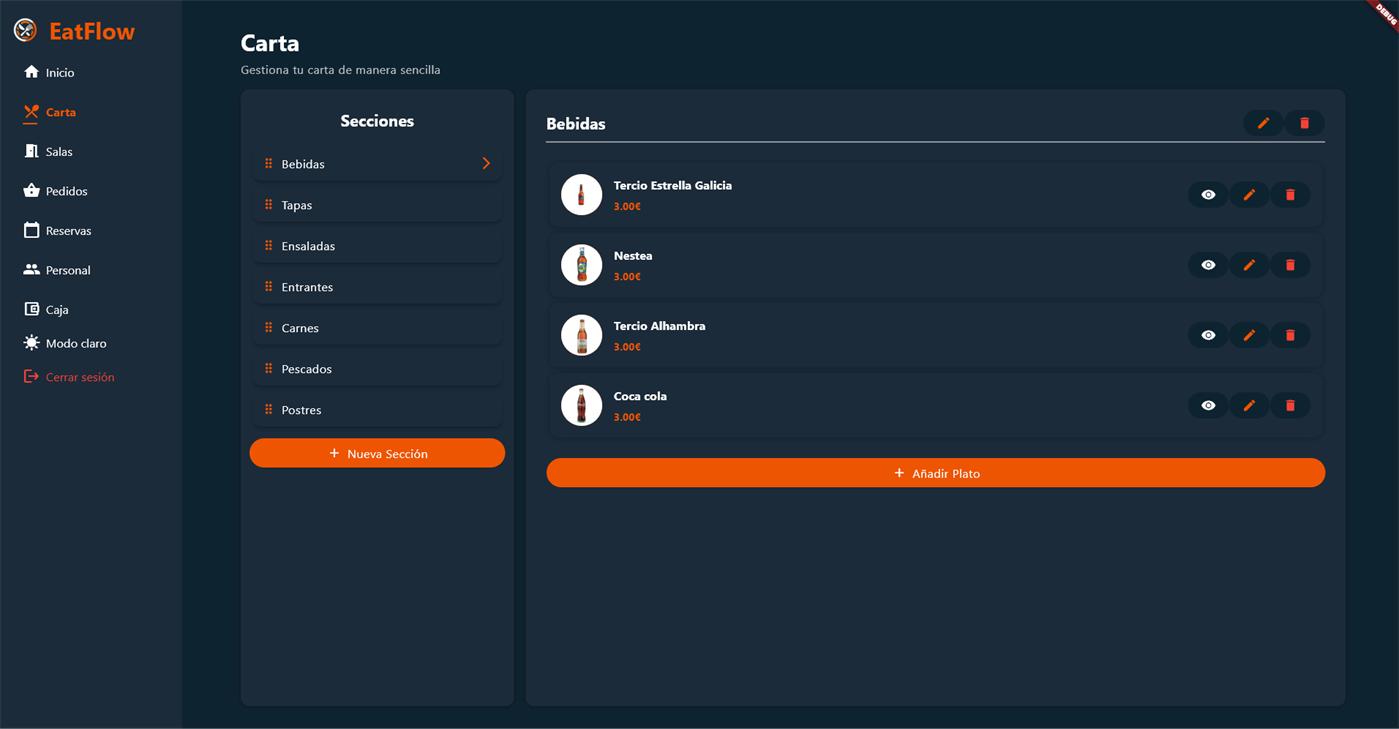Image resolution: width=1399 pixels, height=729 pixels.
Task: Edit the Nestea item
Action: (1249, 265)
